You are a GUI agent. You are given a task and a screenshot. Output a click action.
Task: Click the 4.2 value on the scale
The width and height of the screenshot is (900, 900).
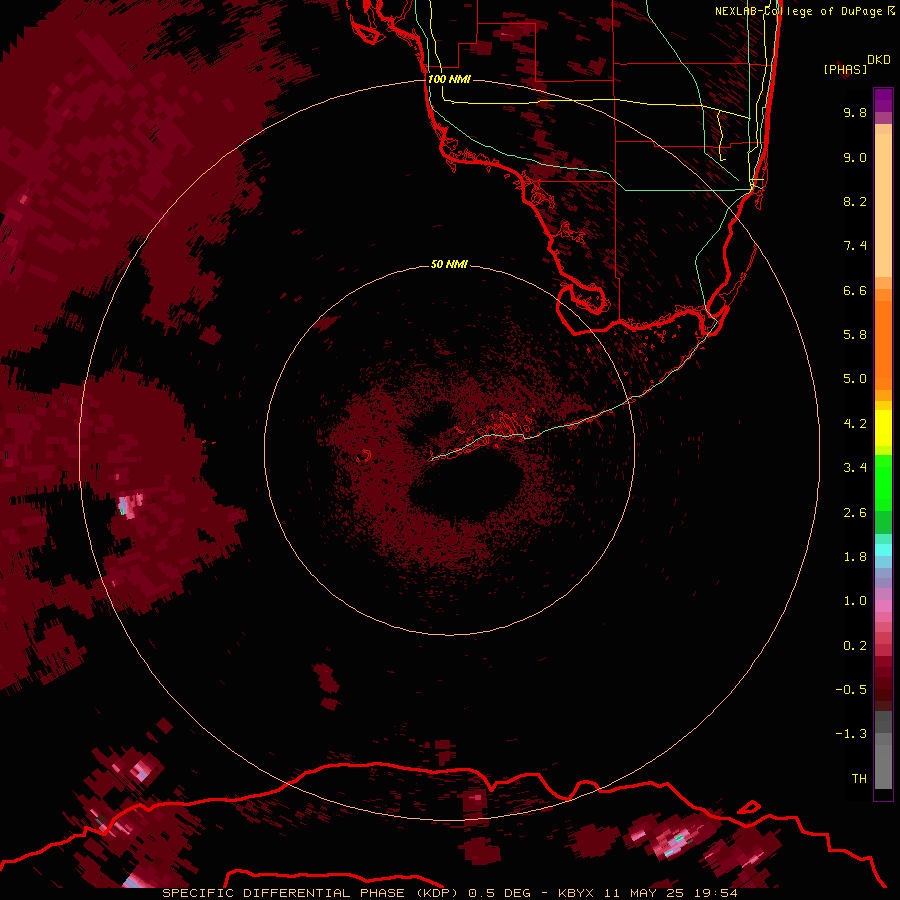(x=855, y=424)
